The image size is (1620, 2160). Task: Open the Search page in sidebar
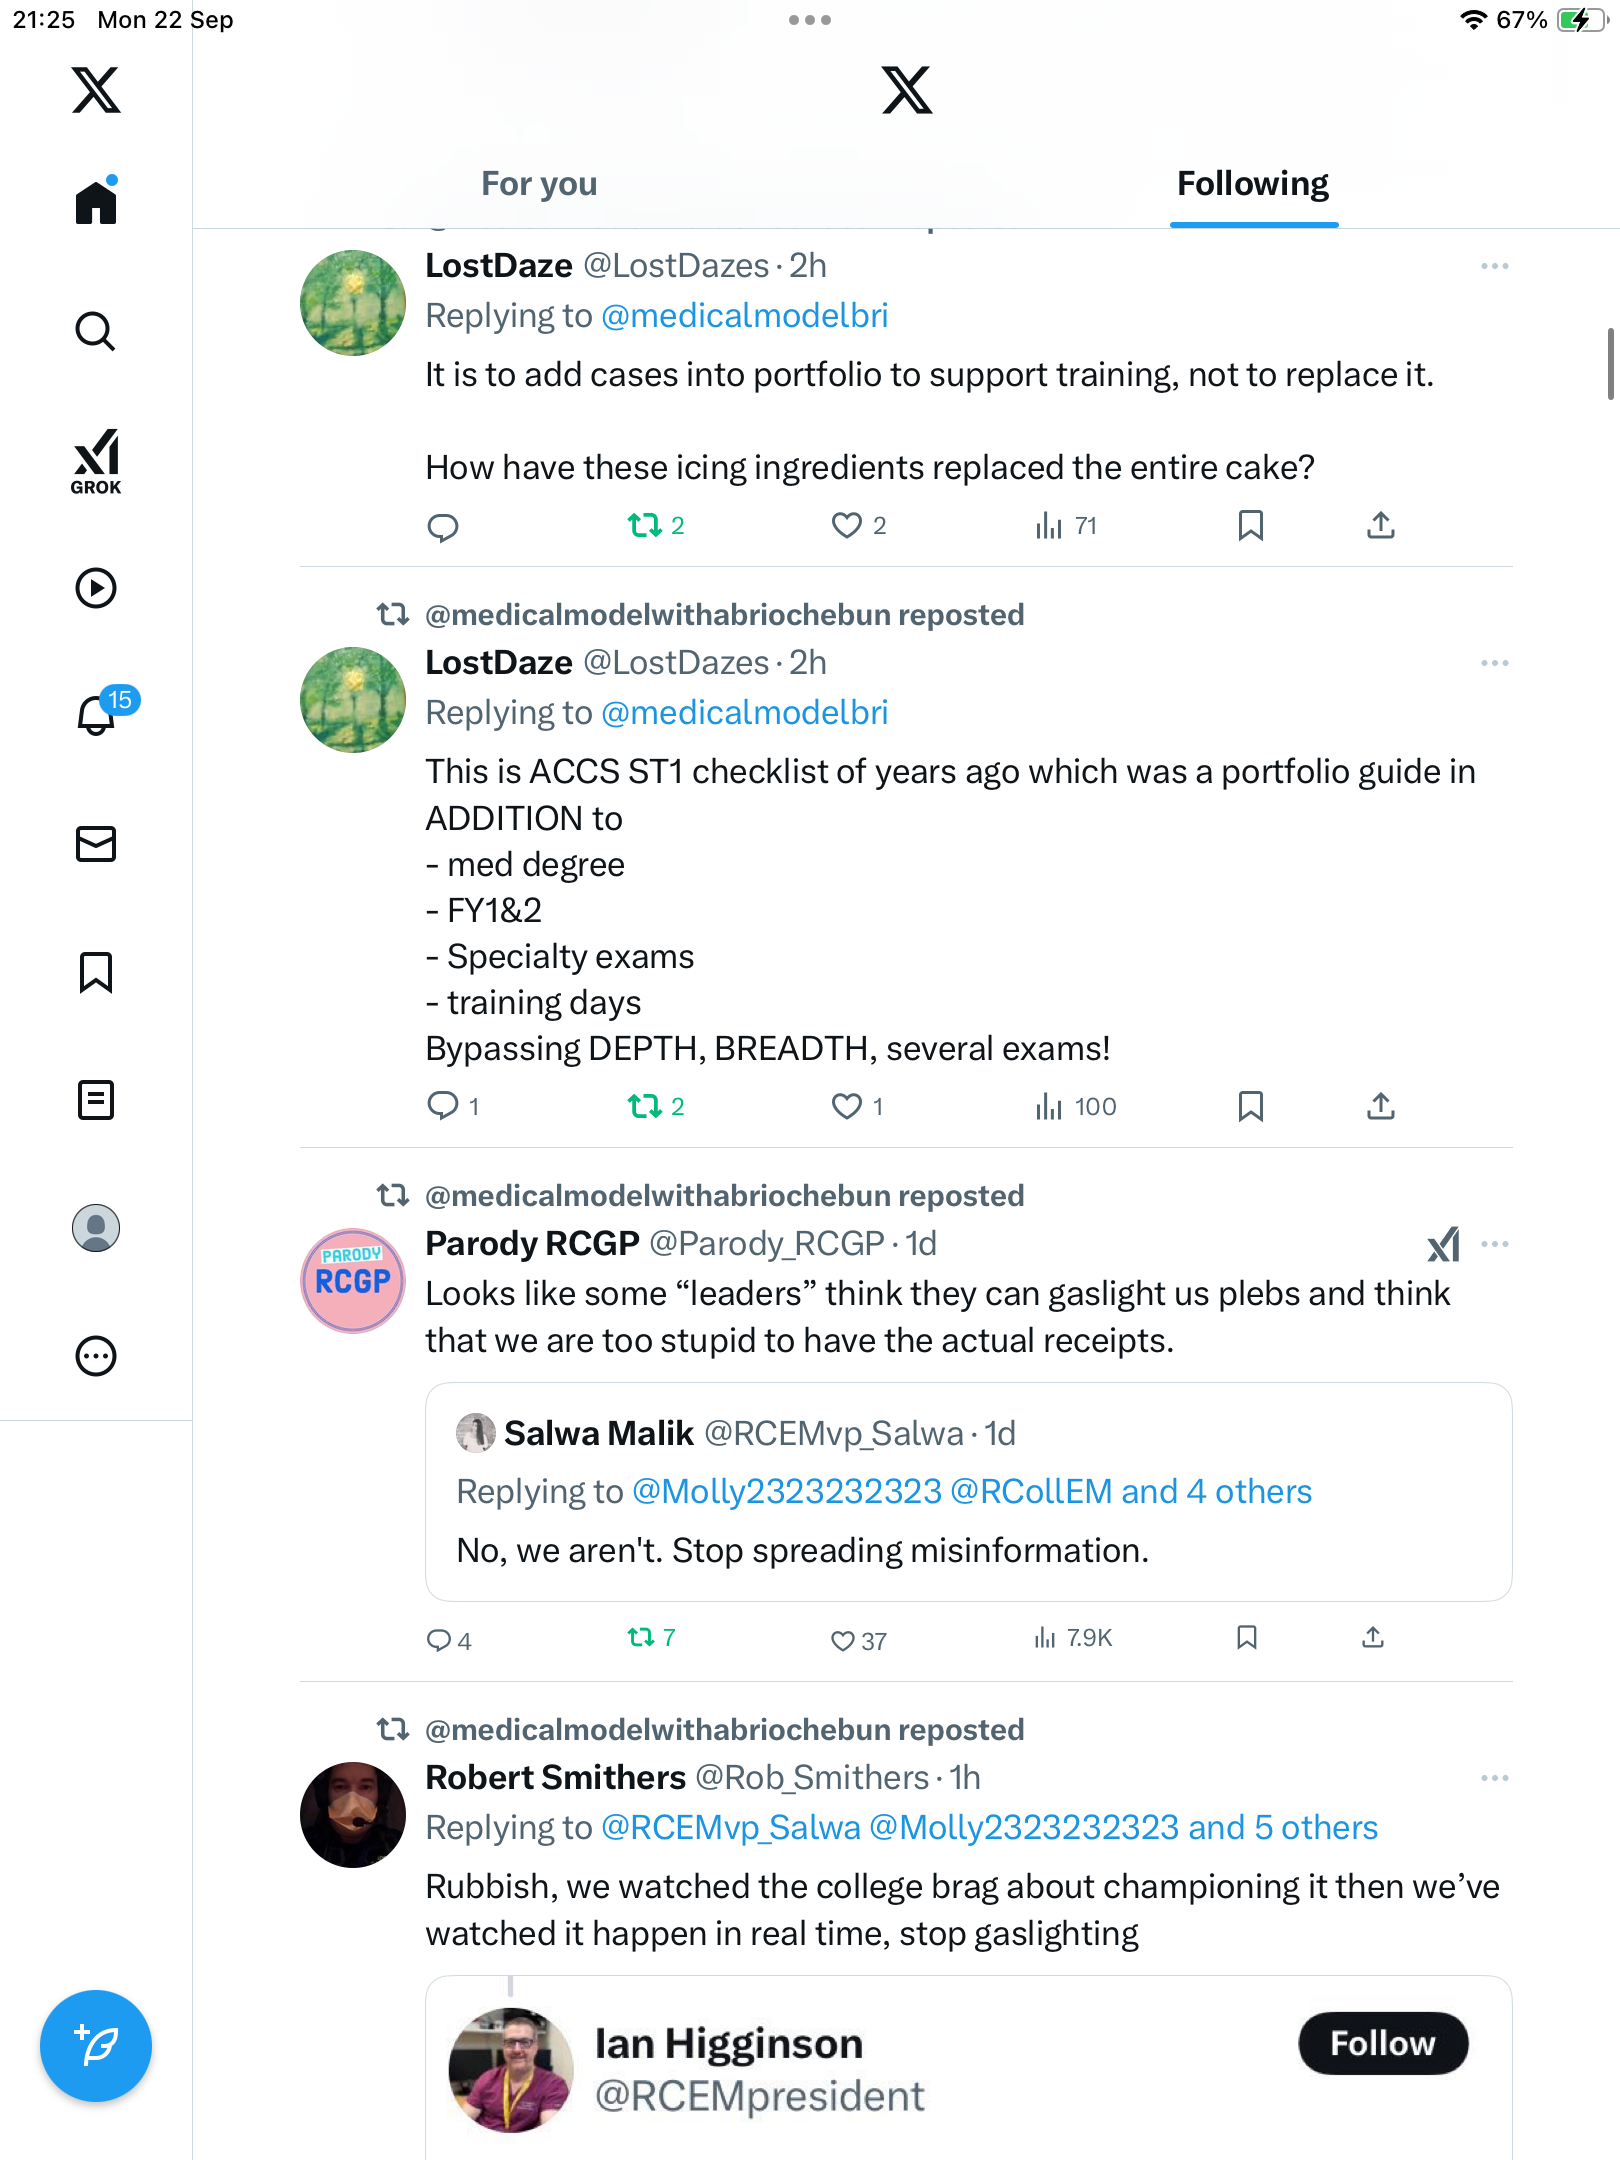(x=96, y=331)
